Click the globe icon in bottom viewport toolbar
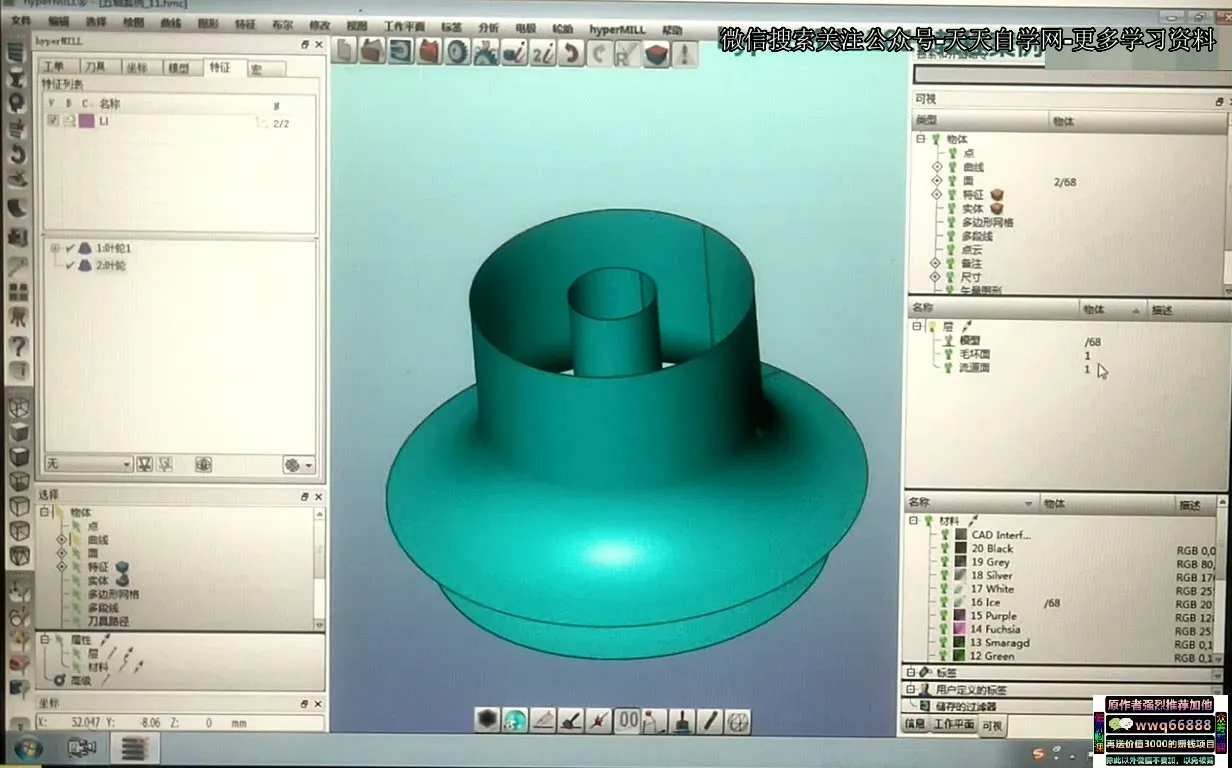Screen dimensions: 1232x768 click(x=515, y=720)
